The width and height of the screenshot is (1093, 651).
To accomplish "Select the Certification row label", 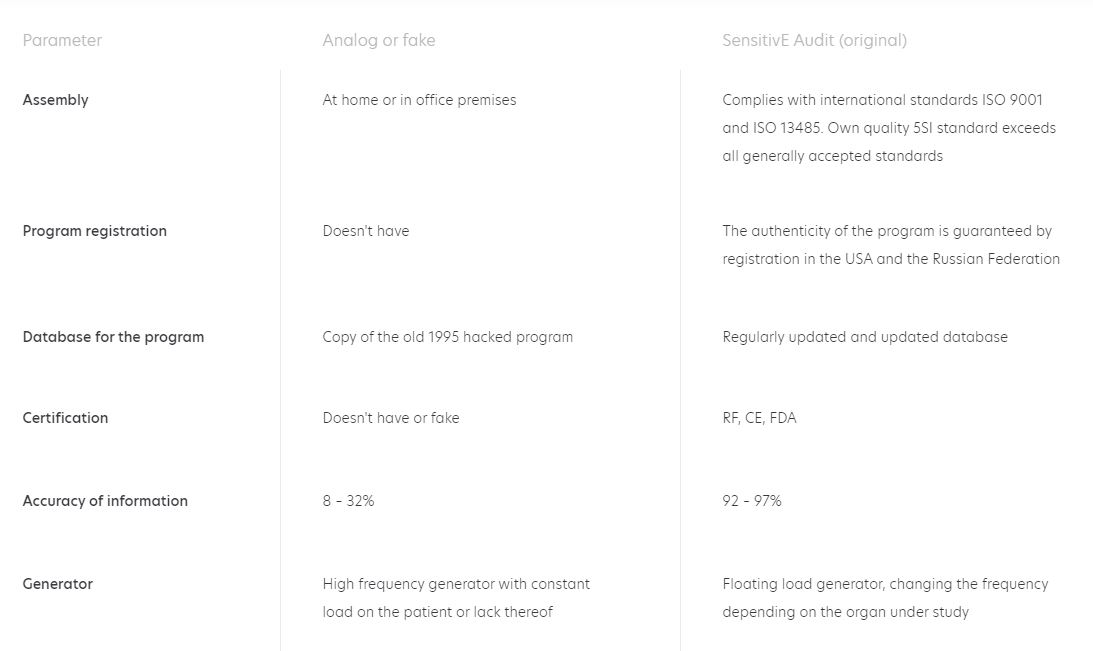I will 65,418.
